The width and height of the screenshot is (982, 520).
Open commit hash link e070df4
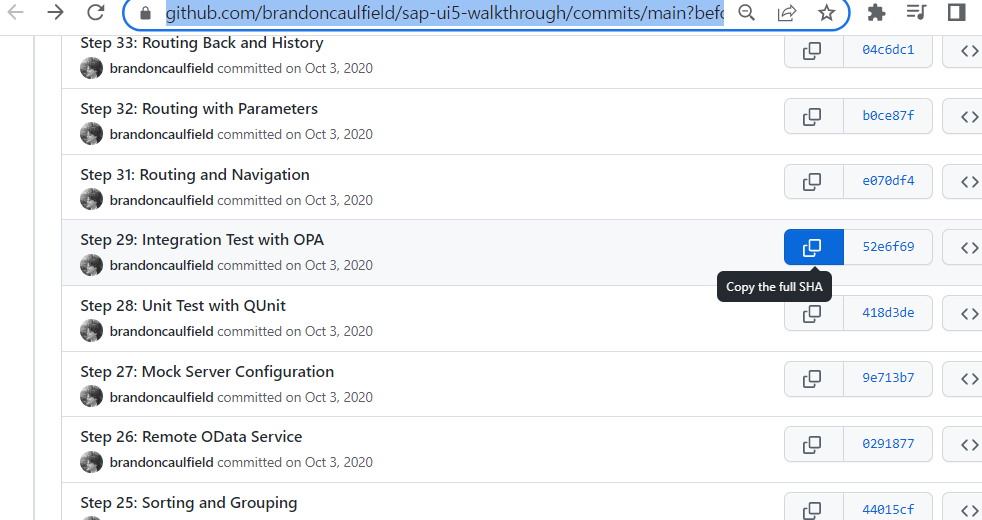click(x=888, y=181)
